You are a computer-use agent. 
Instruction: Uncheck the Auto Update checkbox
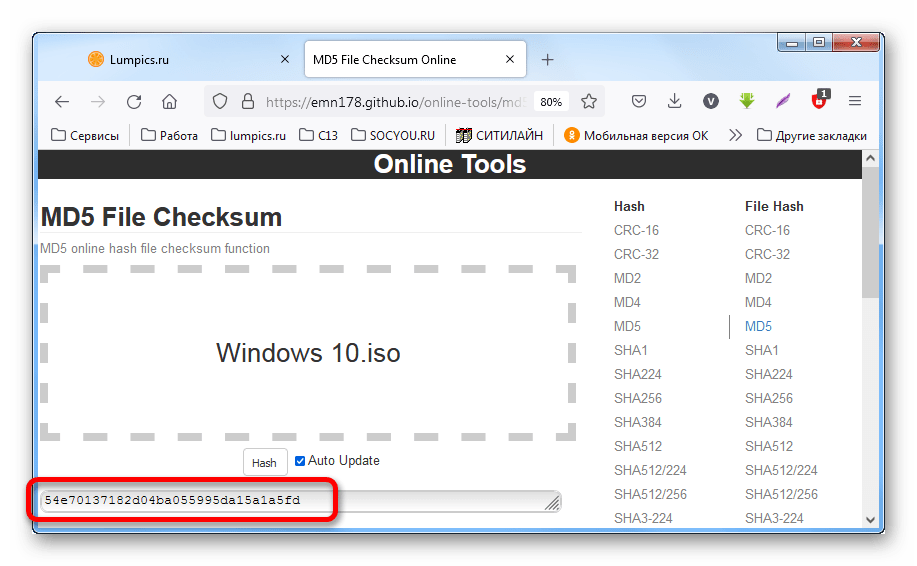pyautogui.click(x=300, y=461)
